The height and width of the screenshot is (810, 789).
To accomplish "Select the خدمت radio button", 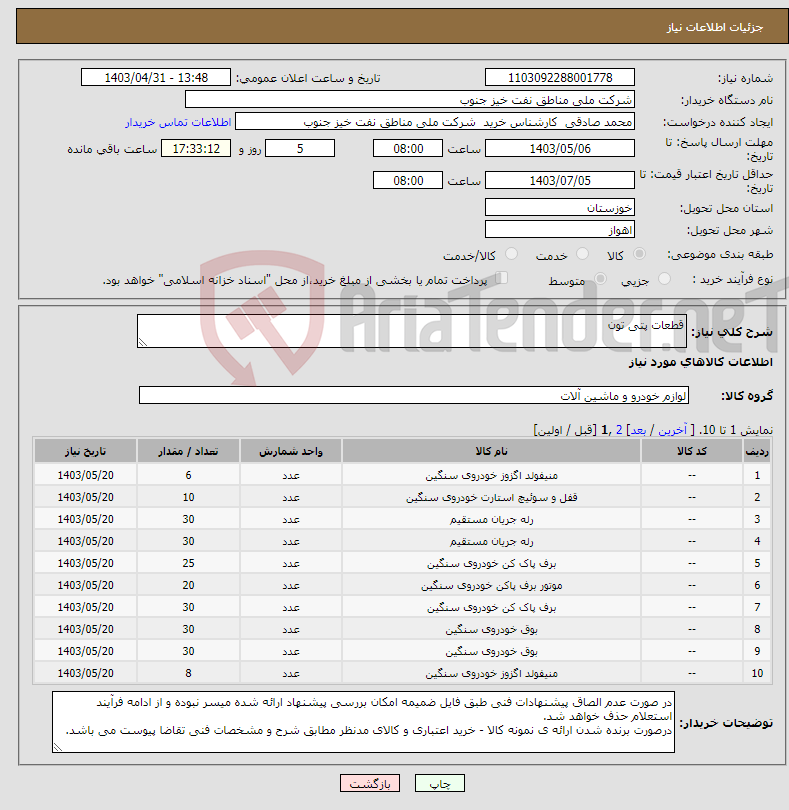I will pos(582,254).
